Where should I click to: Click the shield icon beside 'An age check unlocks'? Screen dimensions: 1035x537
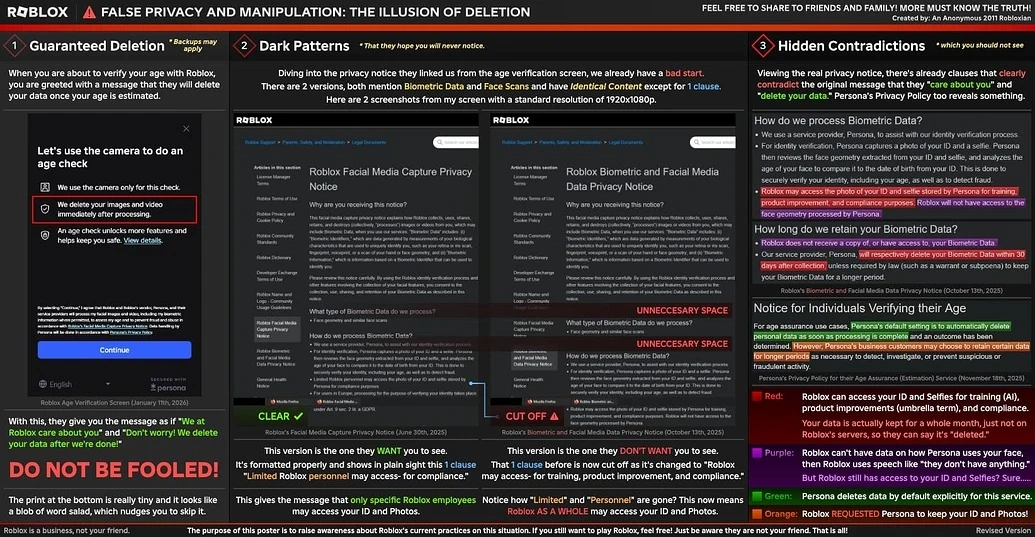[x=45, y=236]
